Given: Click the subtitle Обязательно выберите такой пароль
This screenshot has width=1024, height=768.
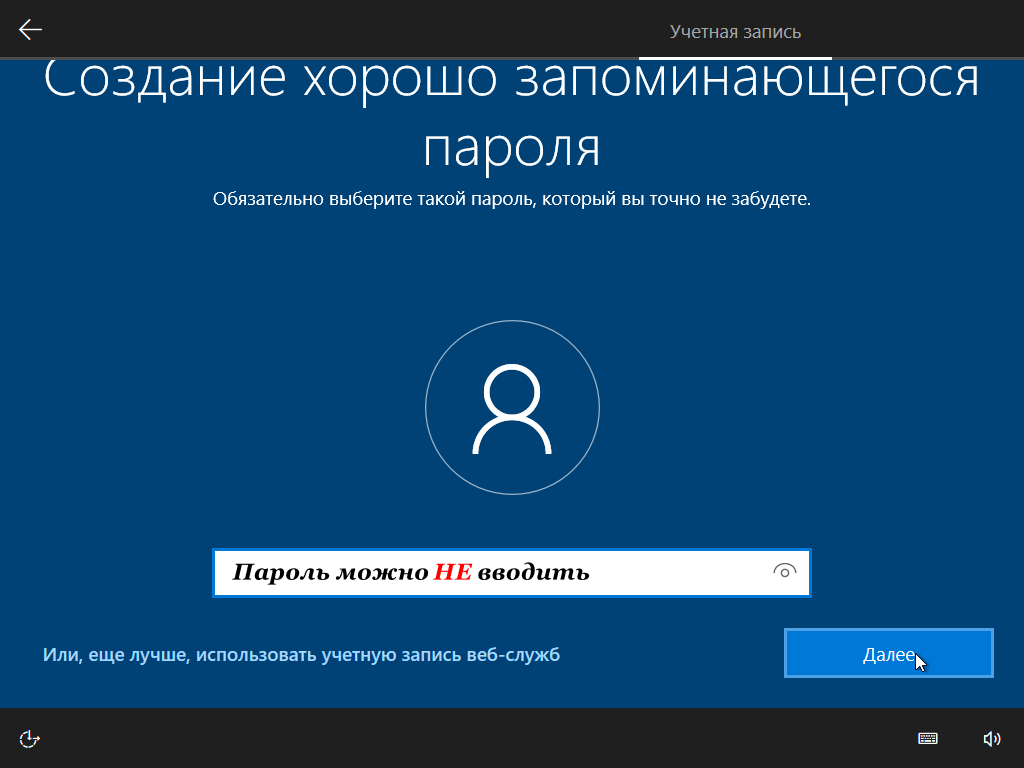Looking at the screenshot, I should click(511, 199).
